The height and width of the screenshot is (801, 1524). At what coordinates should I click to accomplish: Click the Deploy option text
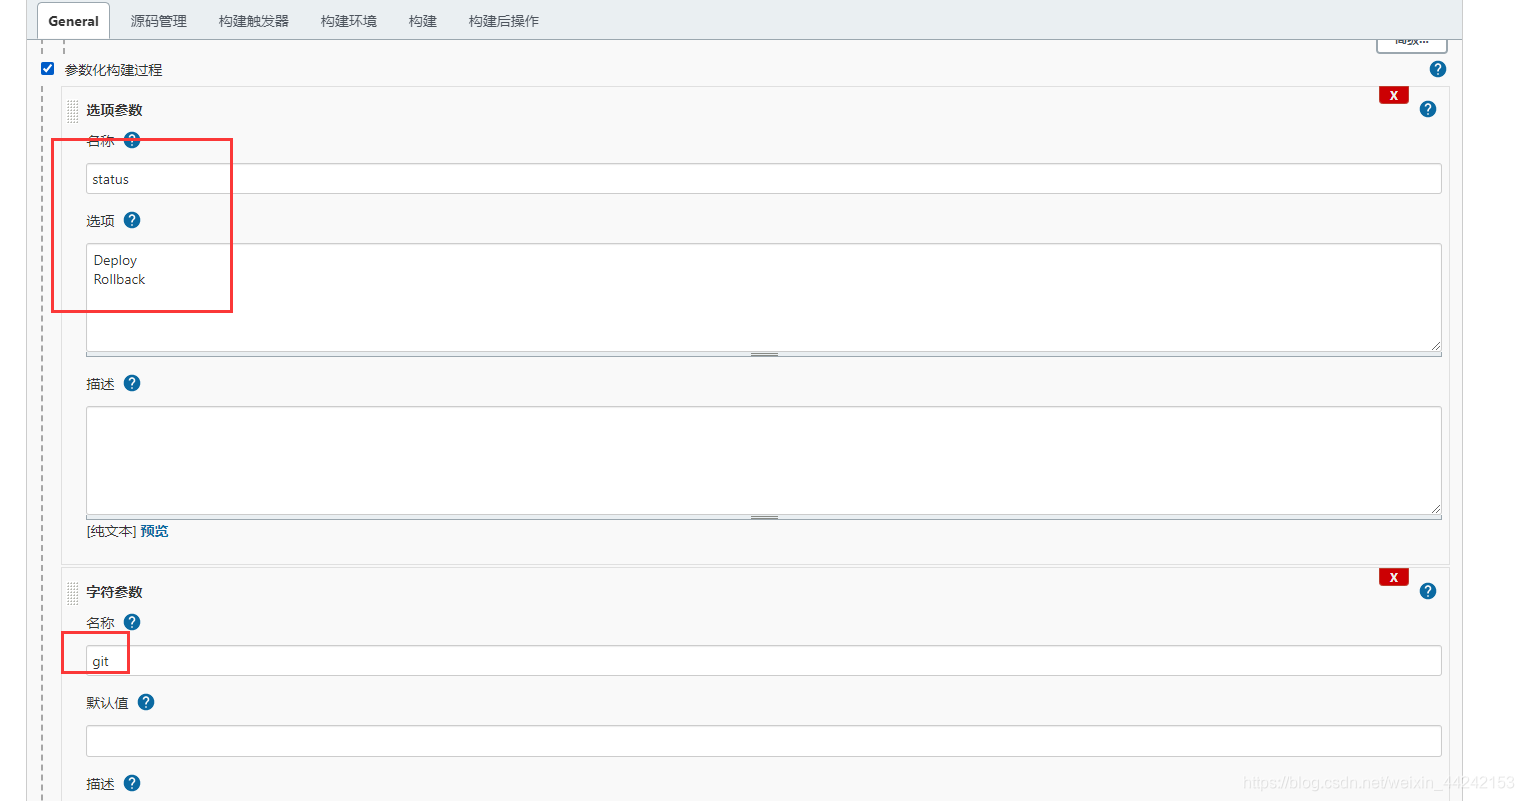coord(115,260)
